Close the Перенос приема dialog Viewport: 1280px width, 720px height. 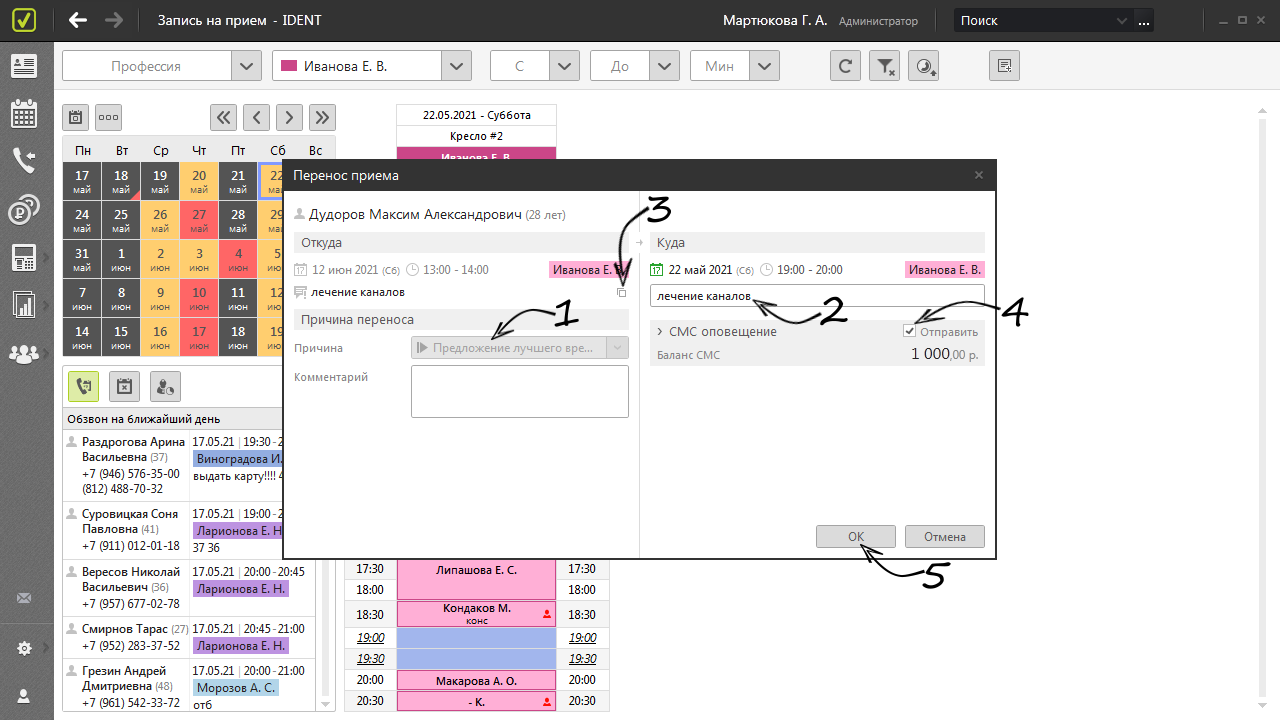[x=980, y=175]
